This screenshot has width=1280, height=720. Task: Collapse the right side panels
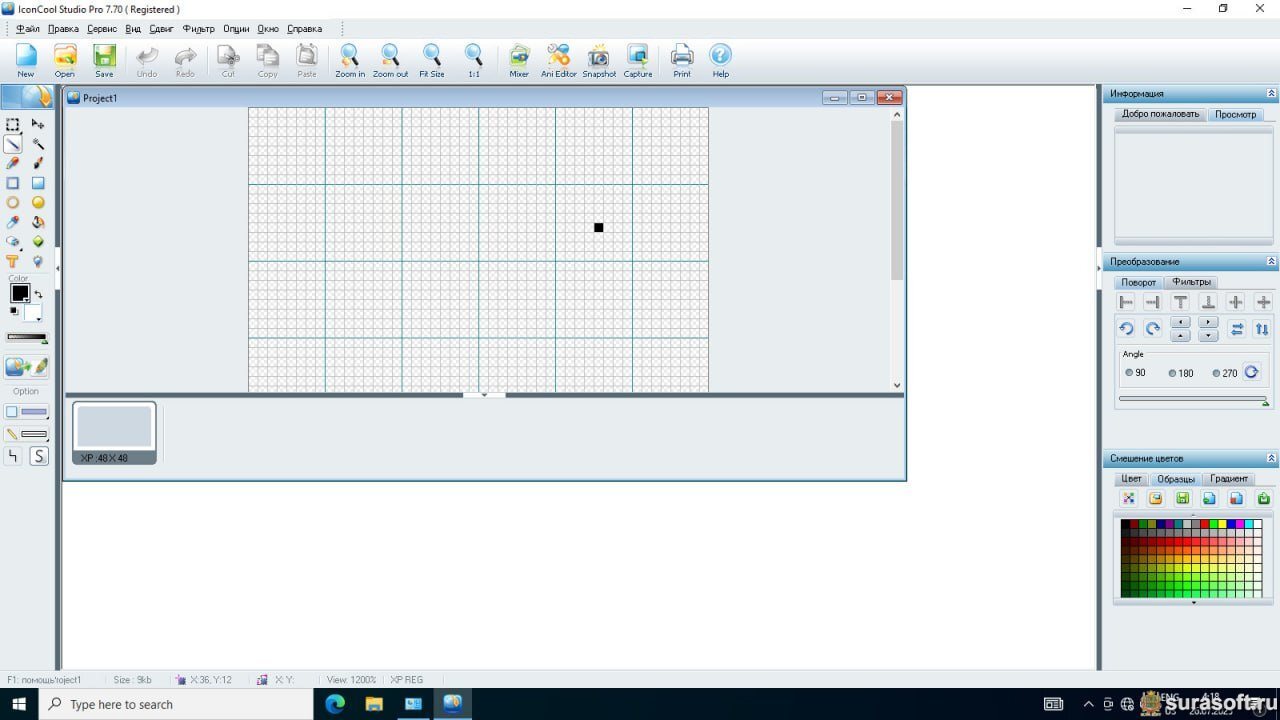[x=1099, y=268]
